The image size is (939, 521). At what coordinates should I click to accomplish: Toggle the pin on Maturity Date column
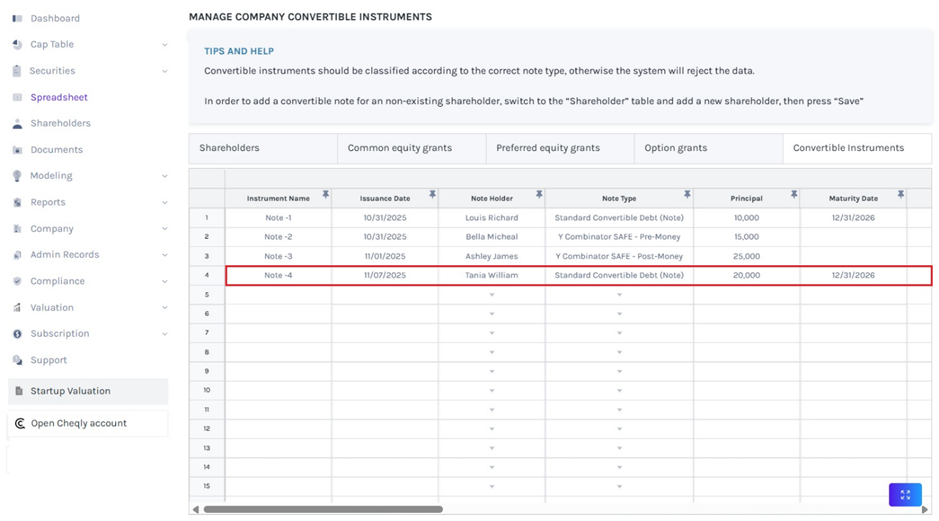tap(900, 195)
